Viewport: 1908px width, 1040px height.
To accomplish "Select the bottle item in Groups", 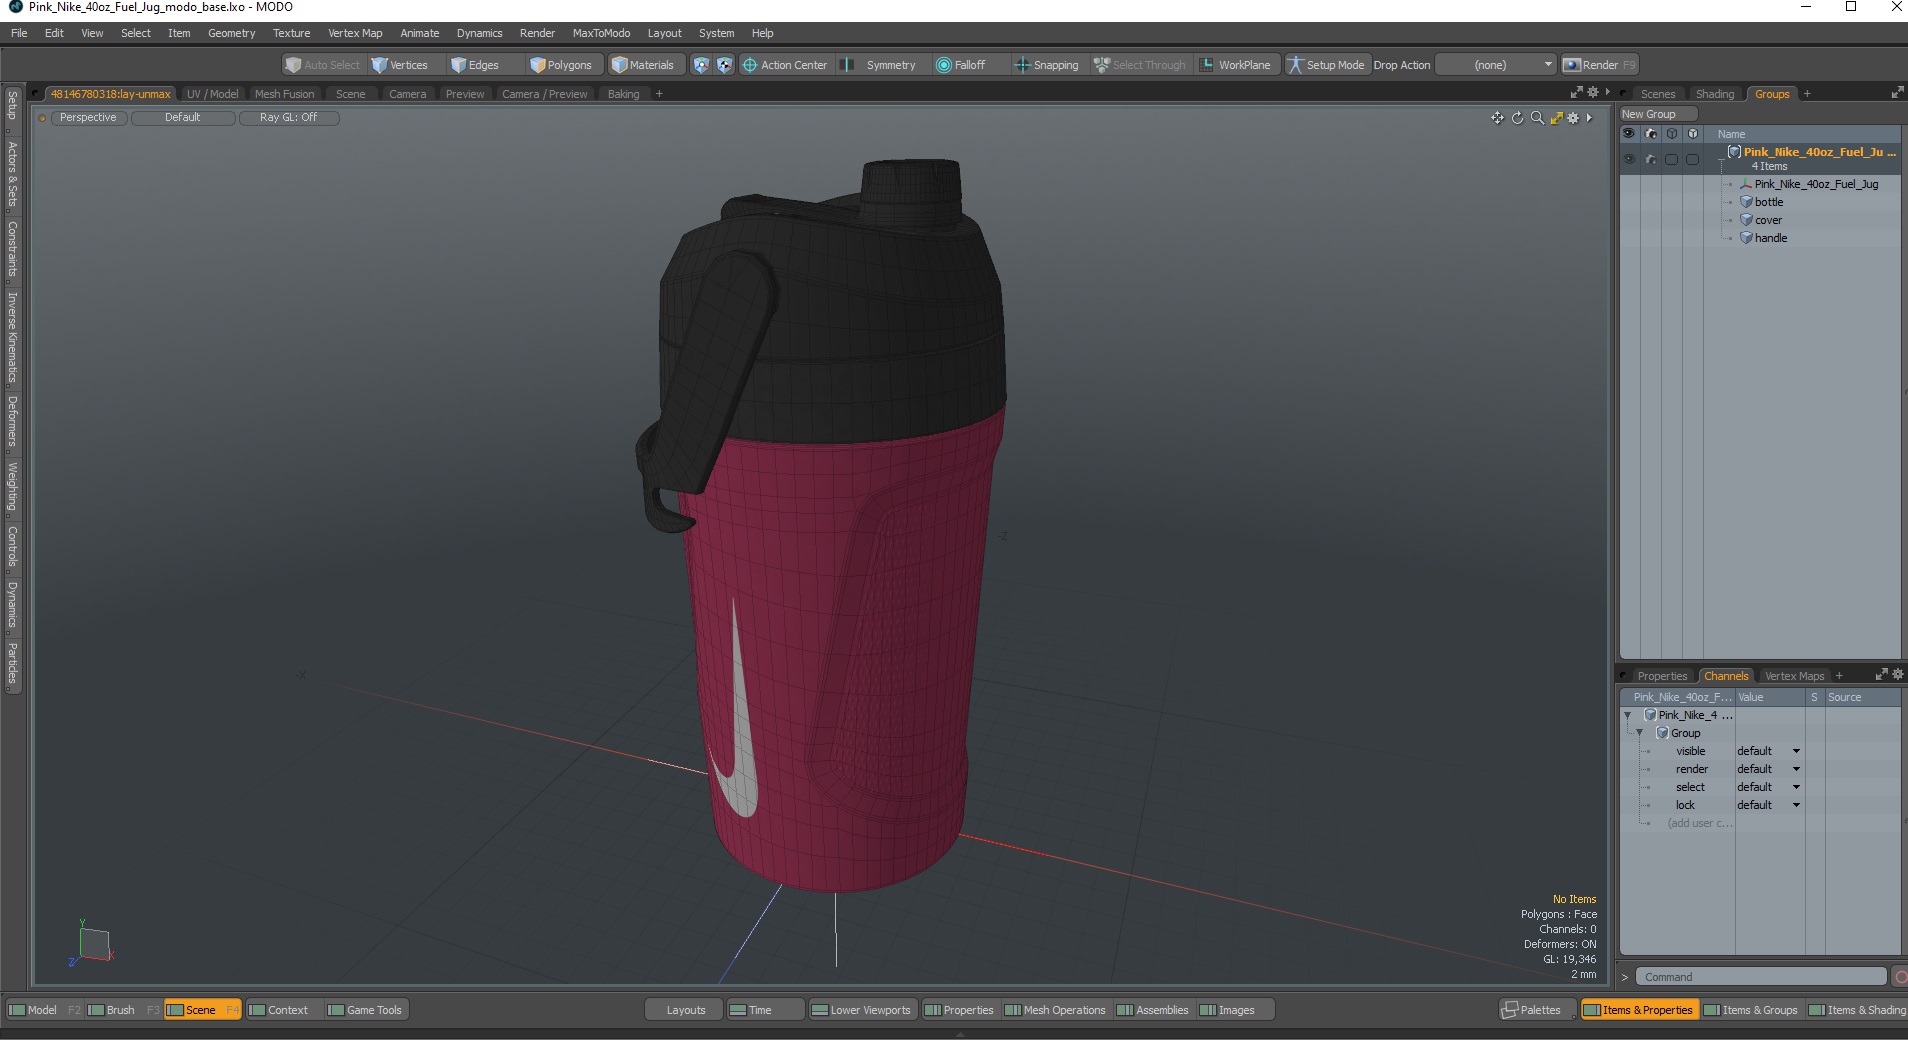I will click(1768, 202).
